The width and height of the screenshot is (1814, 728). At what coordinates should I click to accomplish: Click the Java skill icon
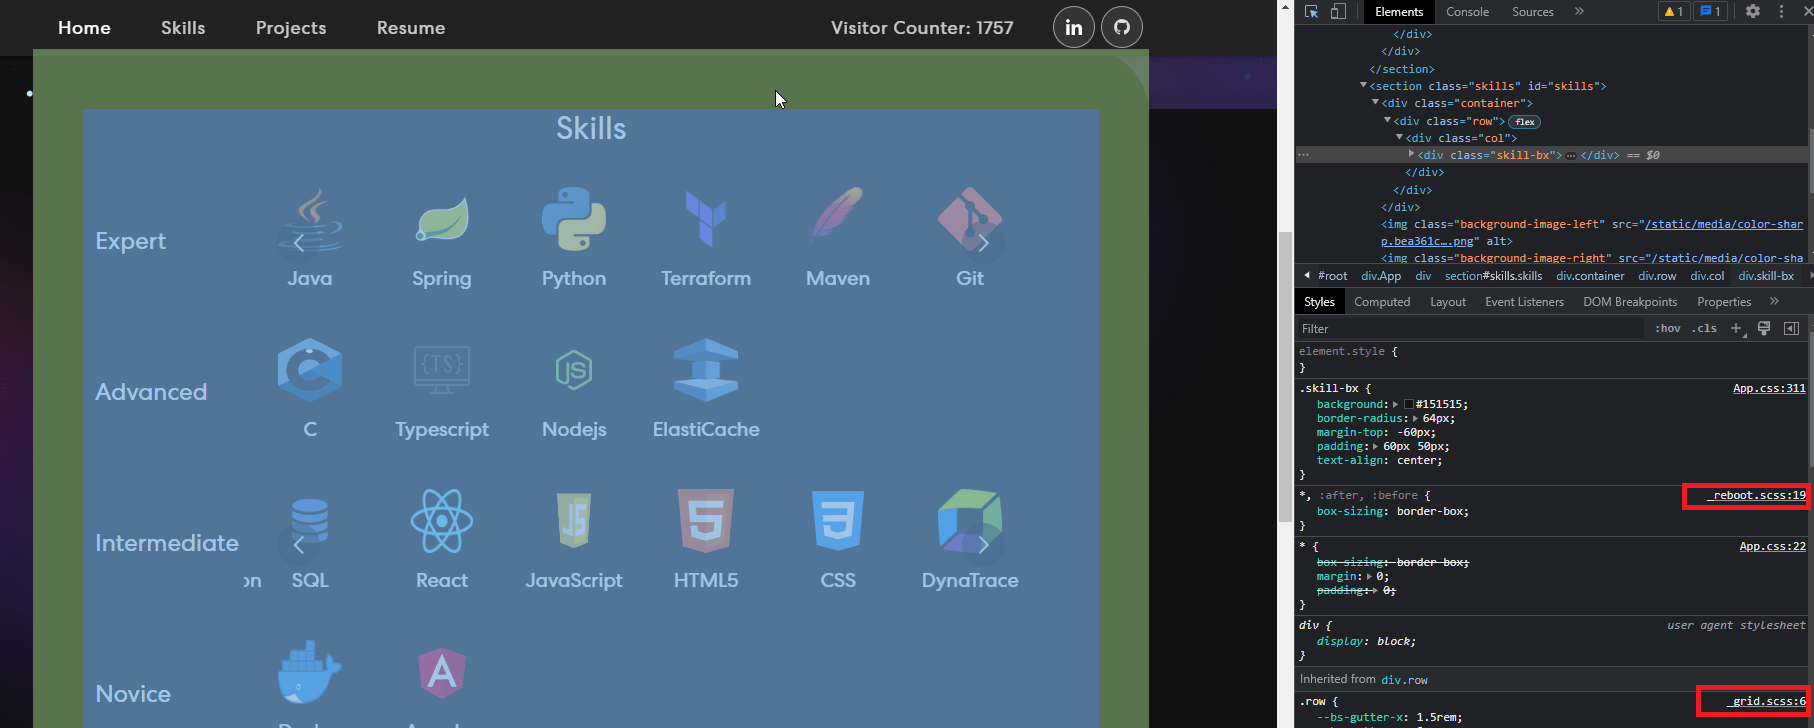(310, 219)
